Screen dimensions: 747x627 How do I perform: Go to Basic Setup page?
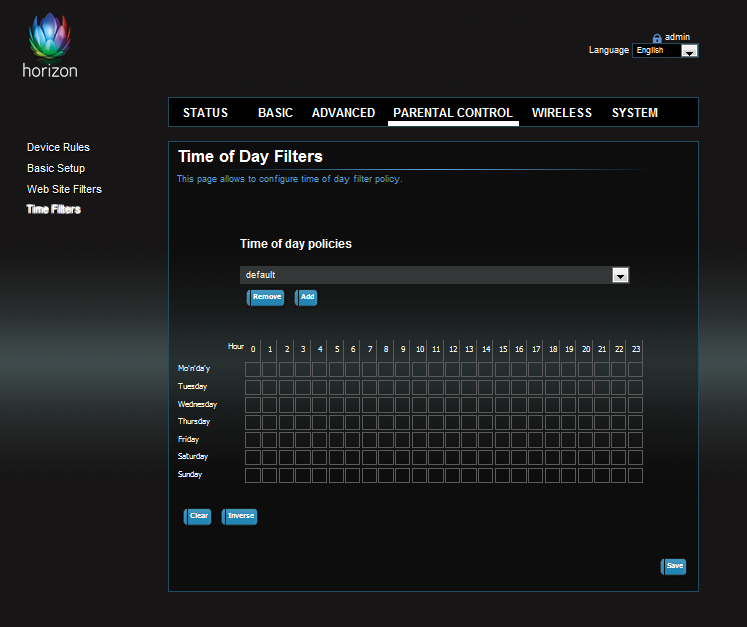tap(56, 168)
